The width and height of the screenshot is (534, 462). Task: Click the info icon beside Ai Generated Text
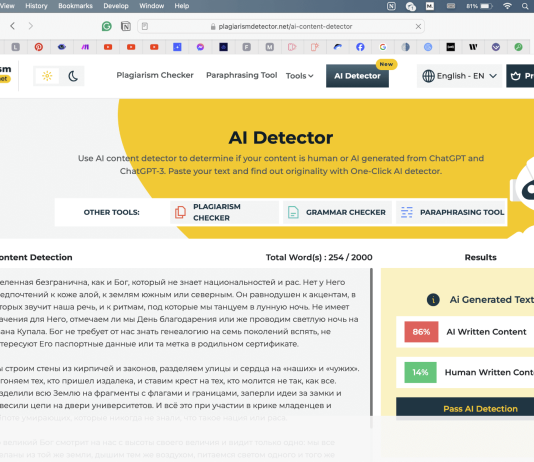[x=433, y=300]
